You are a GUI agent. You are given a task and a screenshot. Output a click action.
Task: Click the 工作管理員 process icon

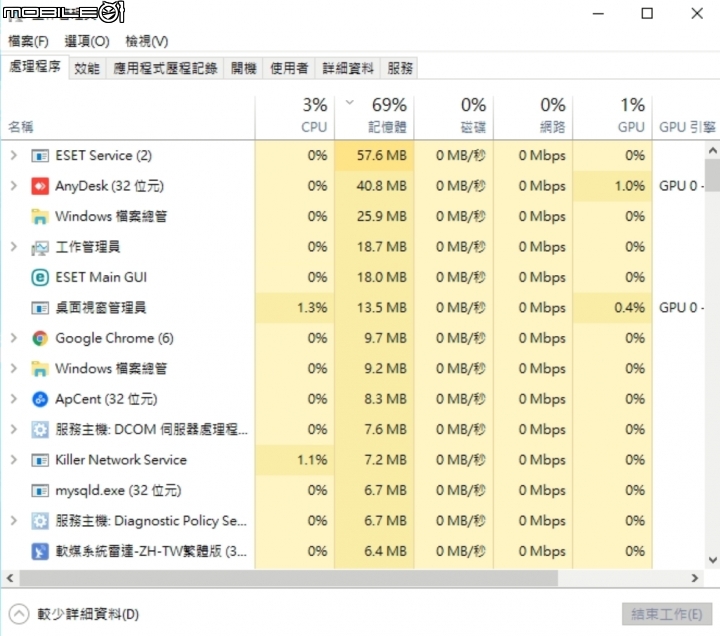[40, 248]
